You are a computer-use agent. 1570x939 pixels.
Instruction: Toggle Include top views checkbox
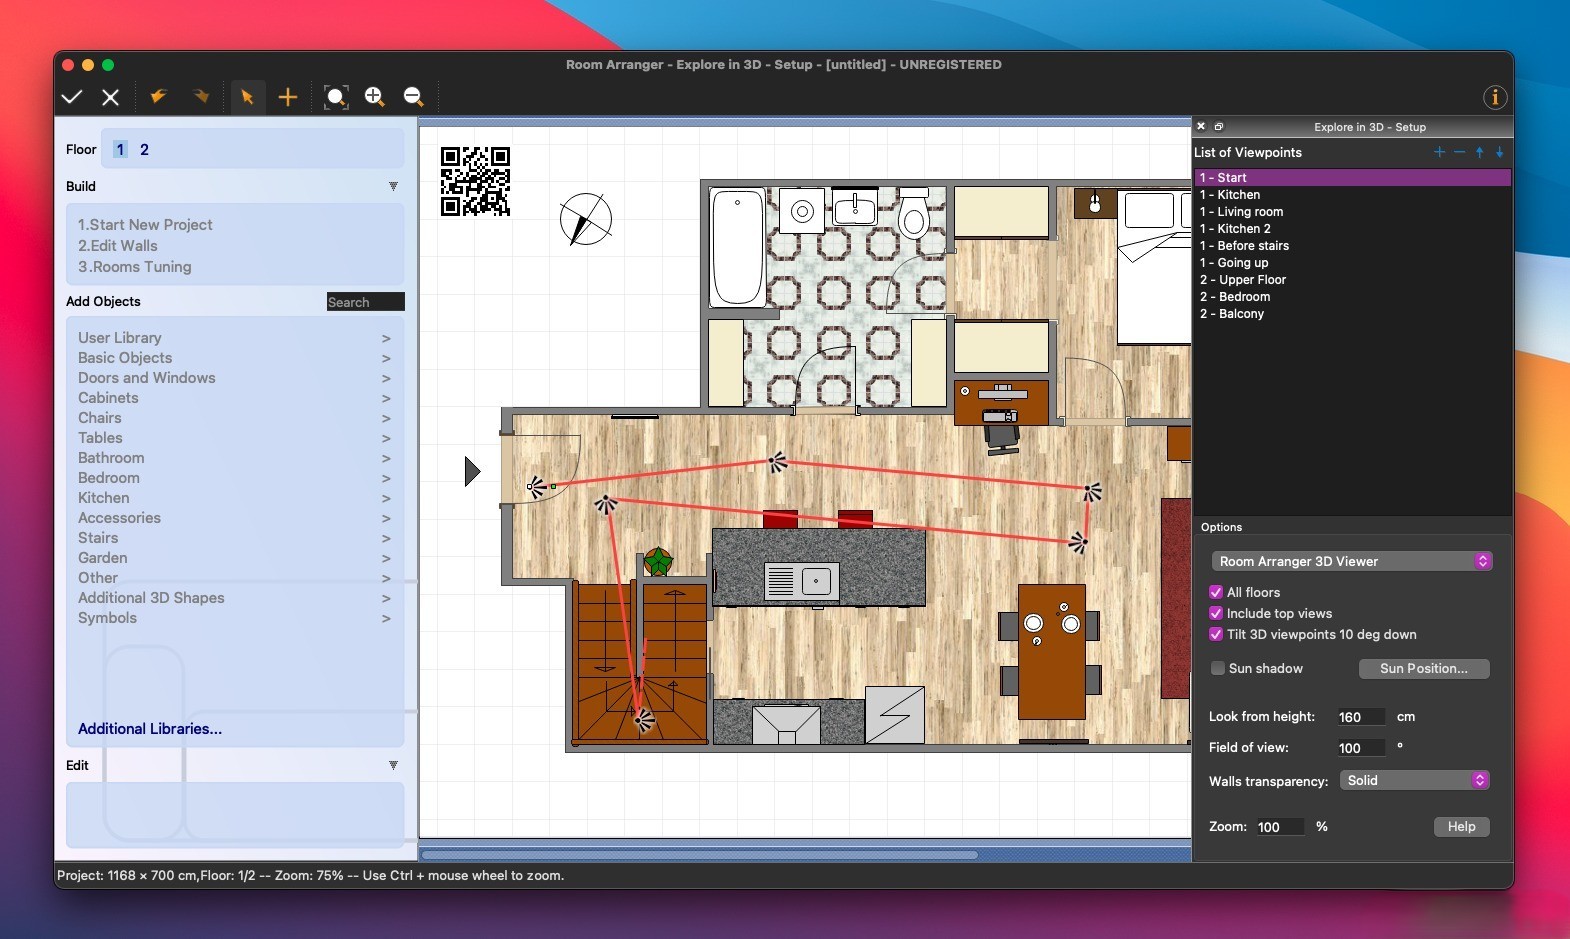(1216, 613)
